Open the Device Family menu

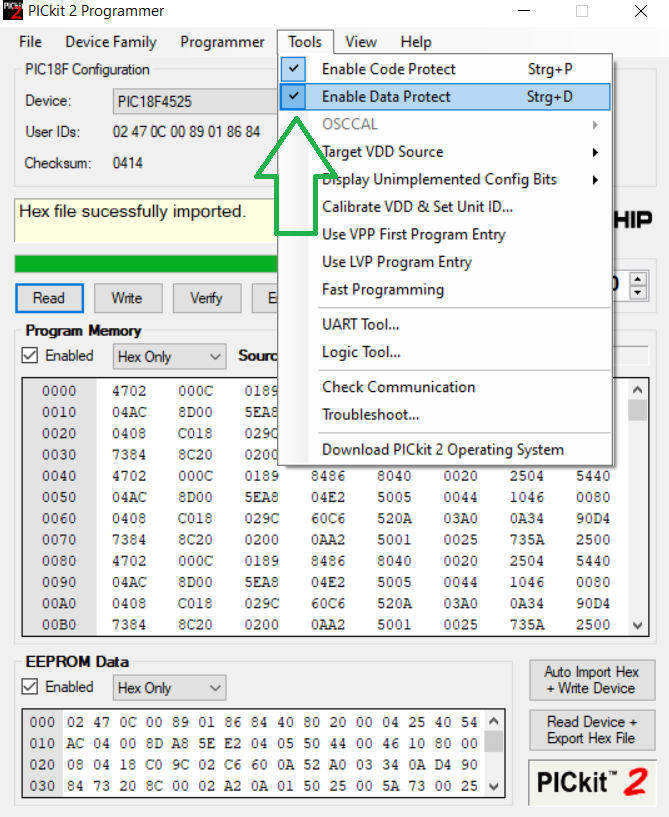point(111,42)
